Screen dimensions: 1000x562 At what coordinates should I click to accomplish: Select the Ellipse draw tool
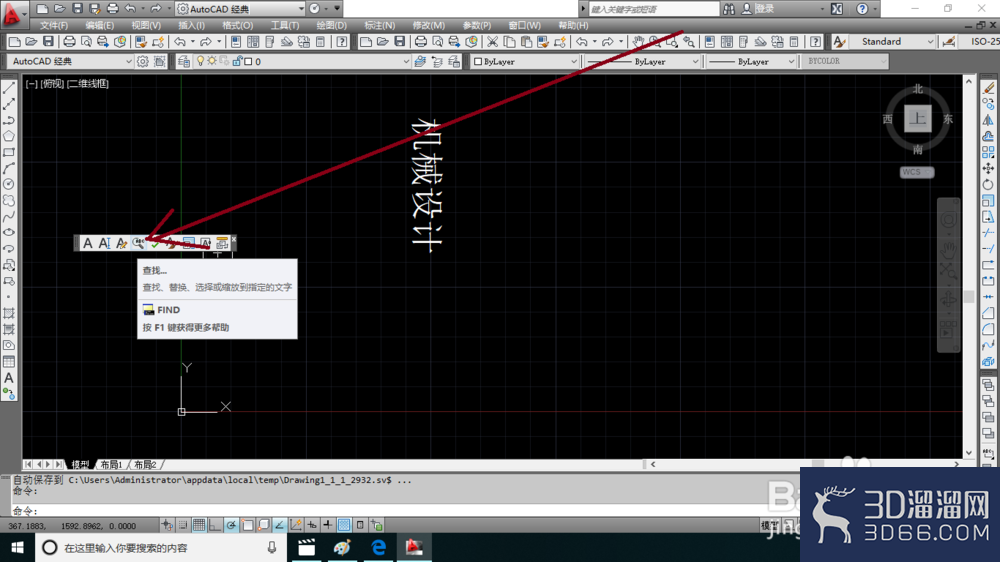9,233
